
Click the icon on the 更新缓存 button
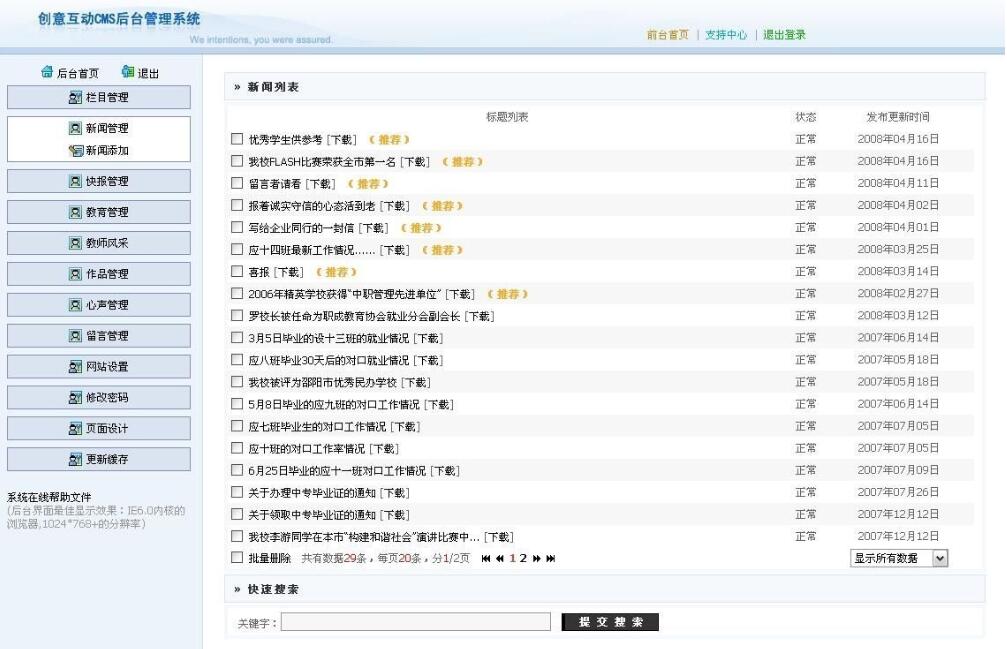75,459
